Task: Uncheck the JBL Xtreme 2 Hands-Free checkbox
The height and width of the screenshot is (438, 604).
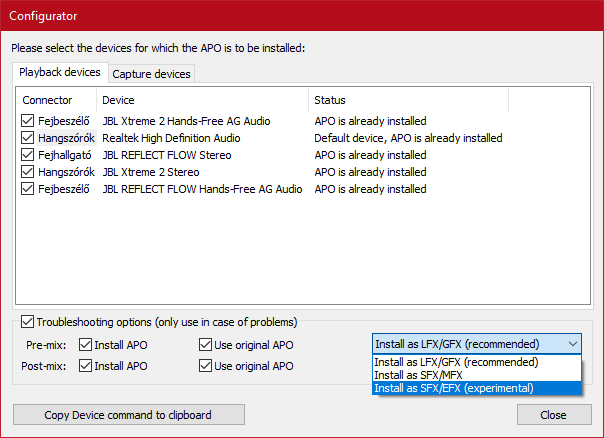Action: pos(28,121)
